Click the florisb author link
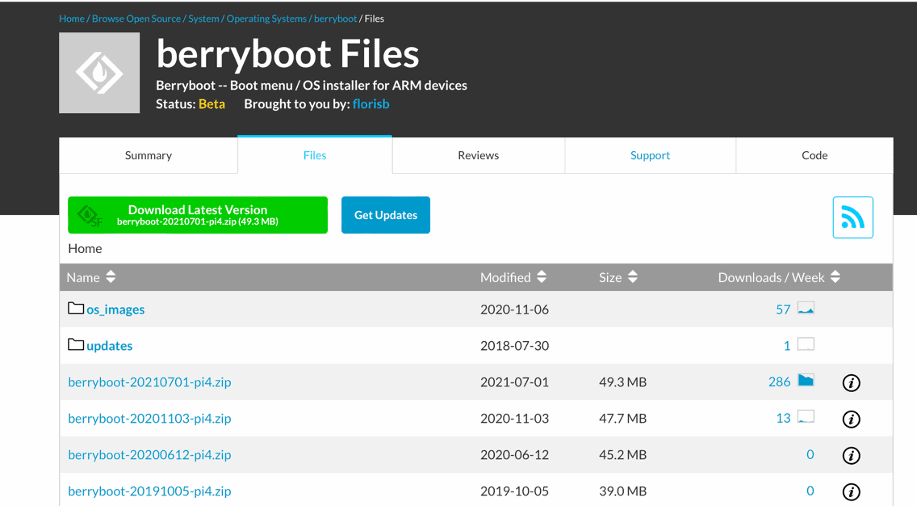Viewport: 918px width, 506px height. [372, 104]
